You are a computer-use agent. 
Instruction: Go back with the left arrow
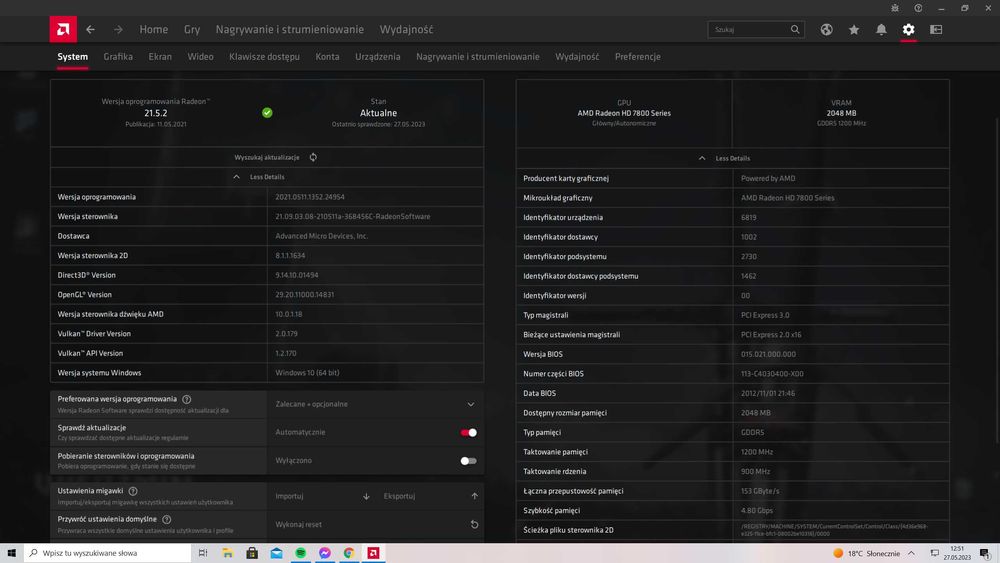(91, 29)
